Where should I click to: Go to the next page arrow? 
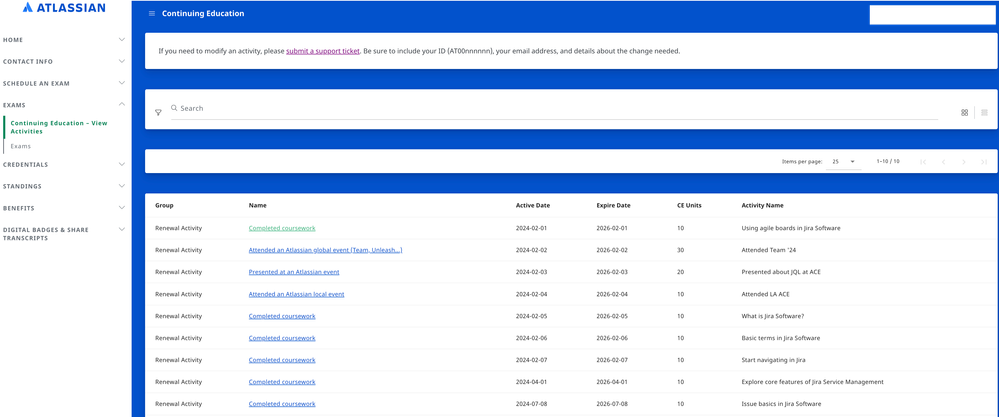click(964, 162)
